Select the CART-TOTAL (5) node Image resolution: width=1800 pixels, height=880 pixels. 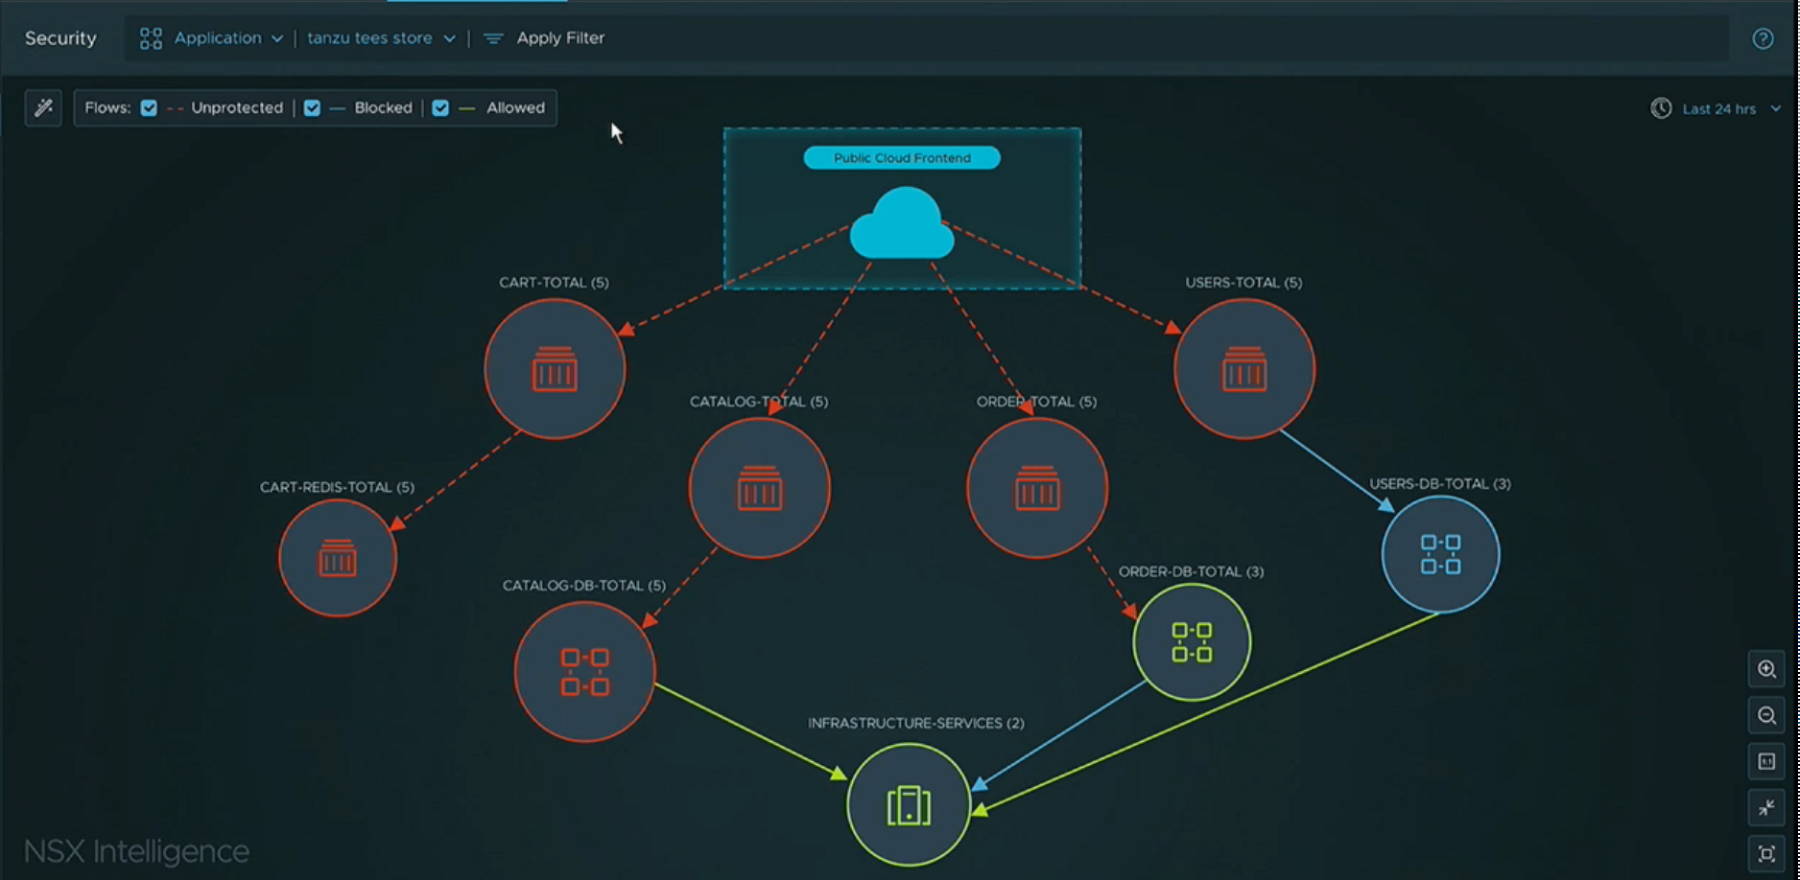(x=555, y=369)
